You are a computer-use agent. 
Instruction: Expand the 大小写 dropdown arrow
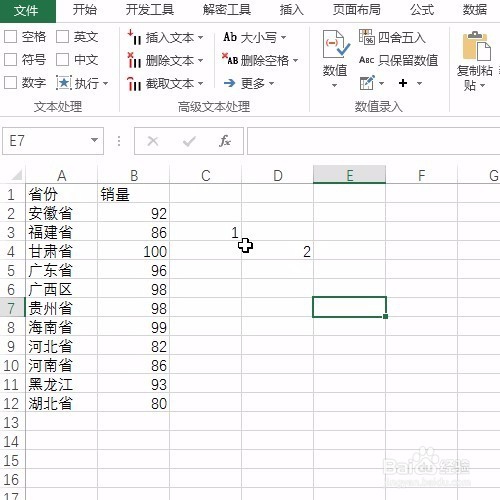click(x=283, y=37)
